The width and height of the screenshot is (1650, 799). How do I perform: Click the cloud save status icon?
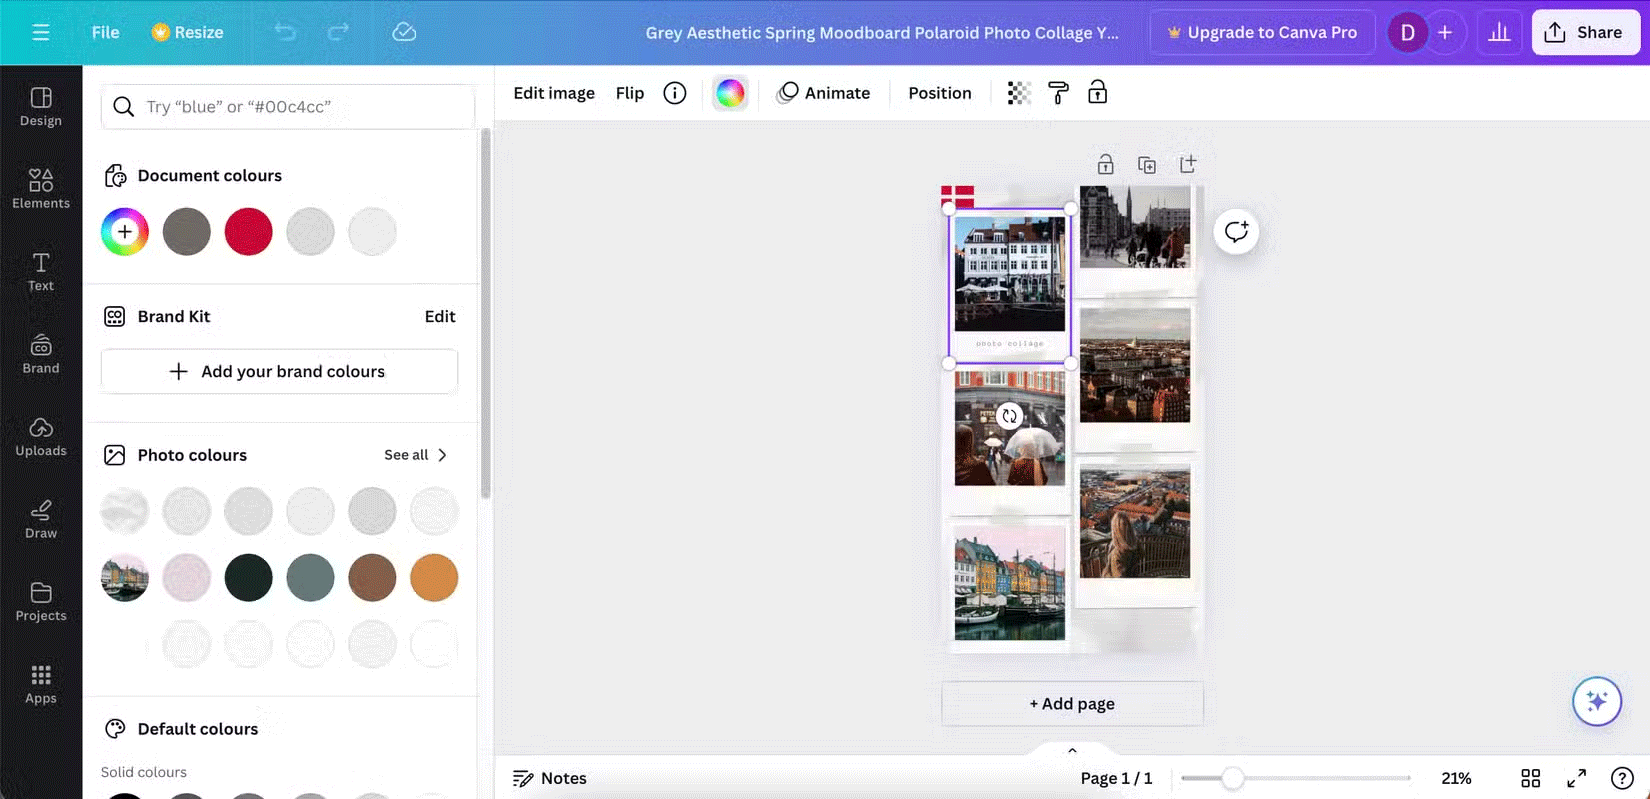click(x=404, y=33)
